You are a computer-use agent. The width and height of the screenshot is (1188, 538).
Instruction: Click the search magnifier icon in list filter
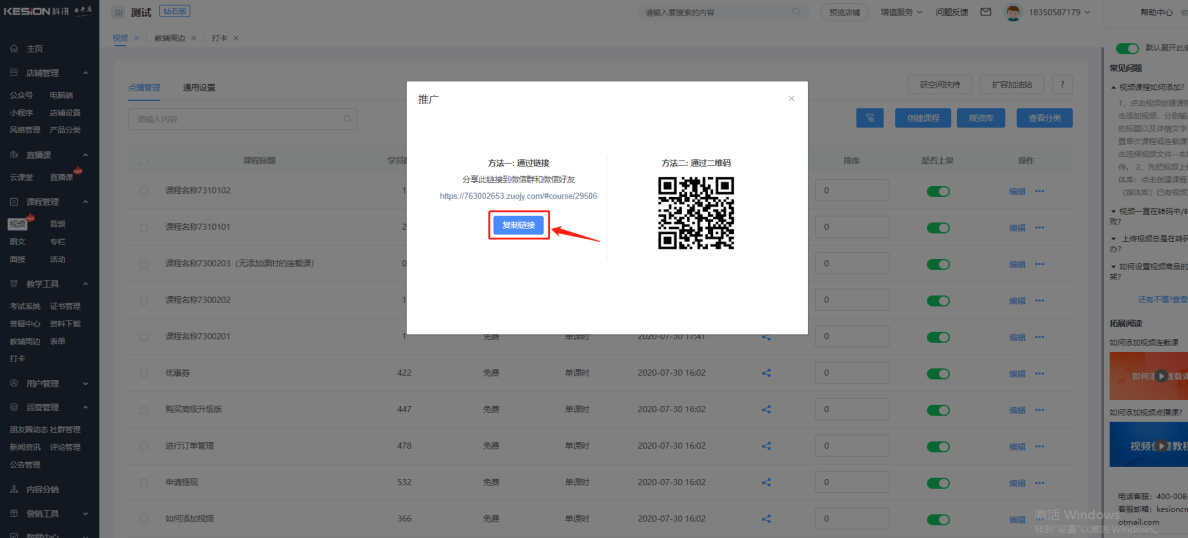348,119
